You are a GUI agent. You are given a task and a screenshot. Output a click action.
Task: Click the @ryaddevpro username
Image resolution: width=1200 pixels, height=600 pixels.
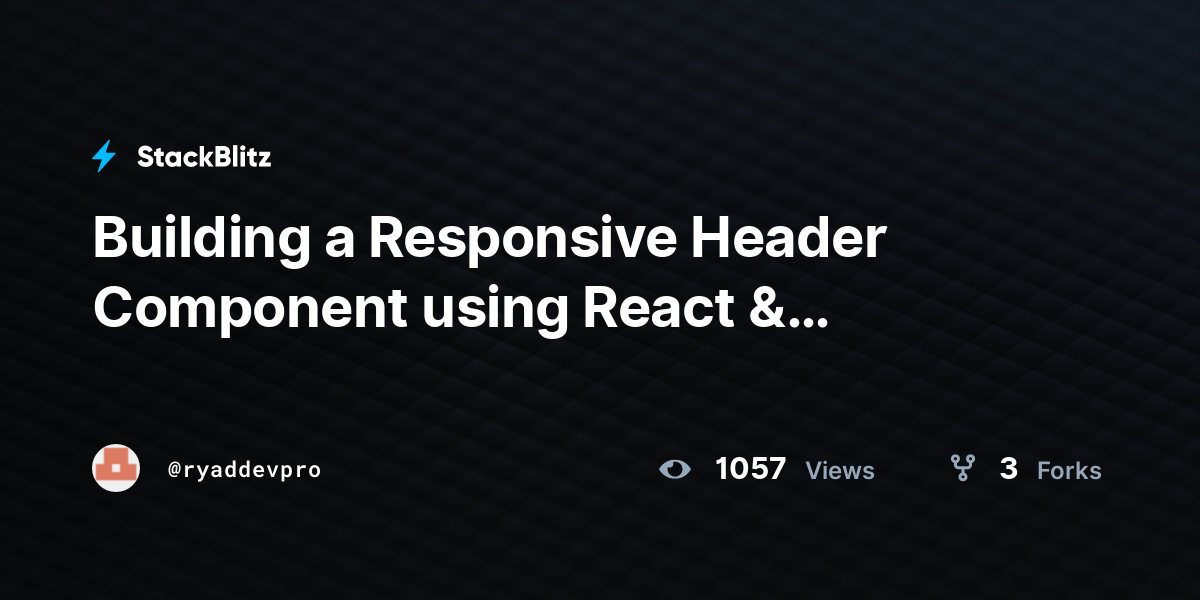click(x=245, y=469)
